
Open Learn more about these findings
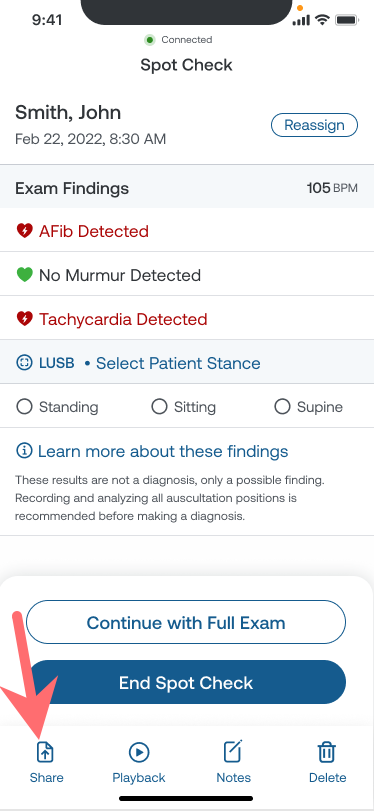point(163,451)
